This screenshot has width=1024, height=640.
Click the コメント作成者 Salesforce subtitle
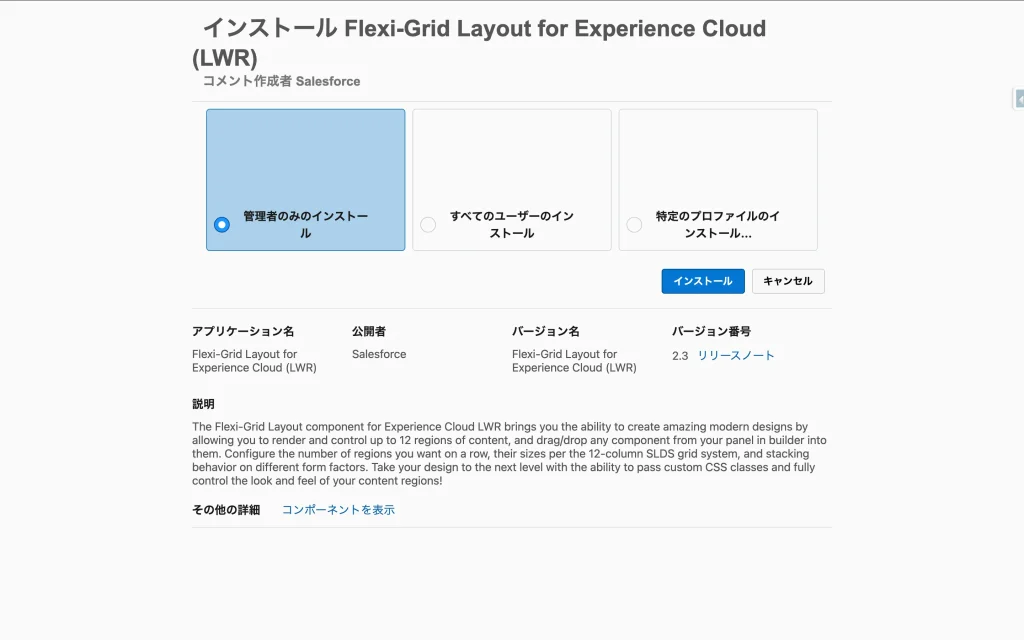pos(281,81)
